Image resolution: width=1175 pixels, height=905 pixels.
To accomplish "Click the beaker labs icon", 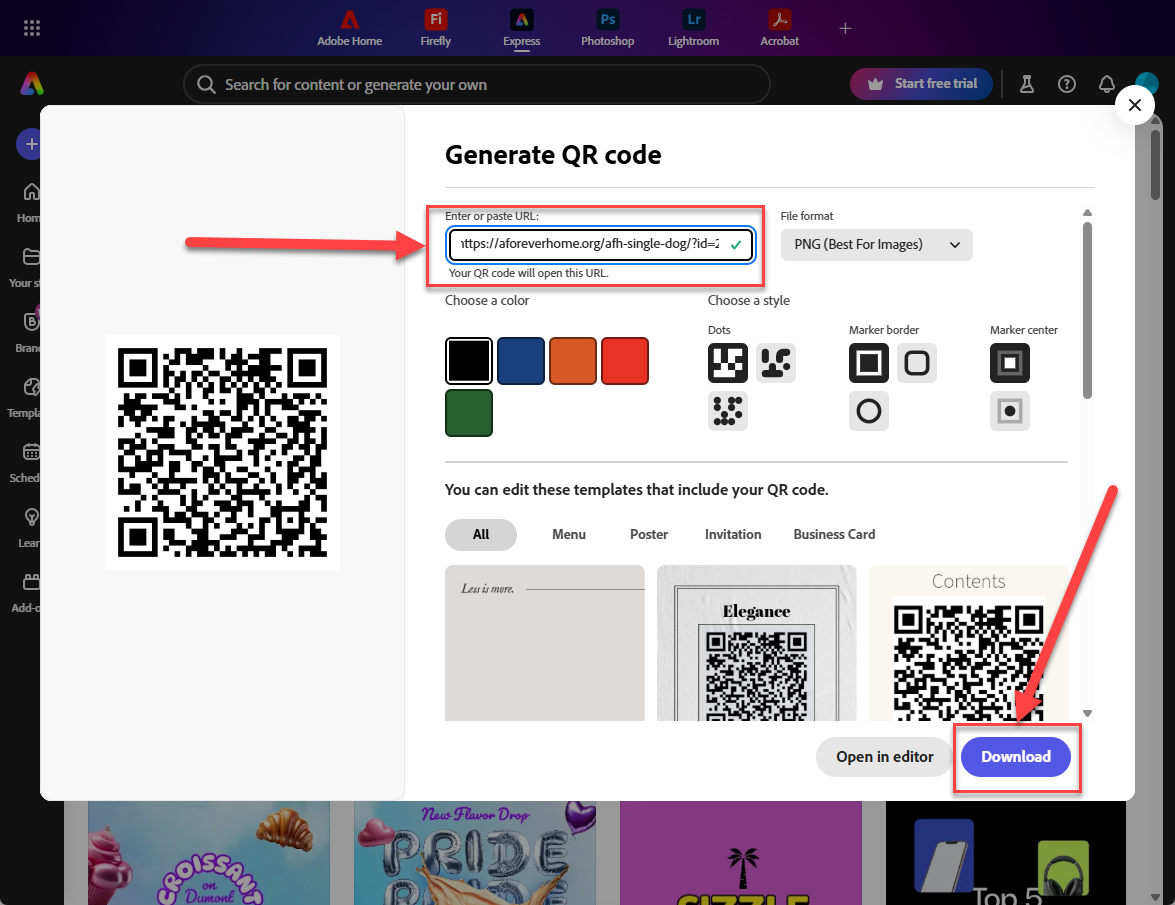I will coord(1026,84).
